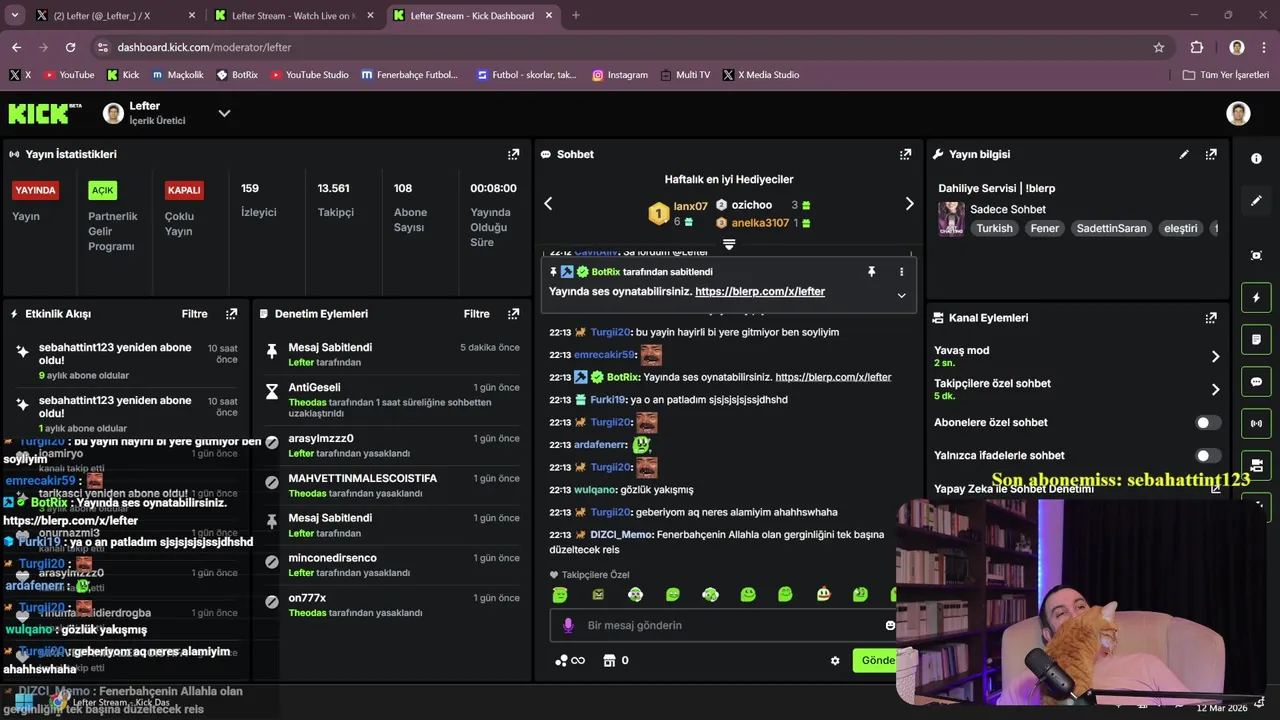This screenshot has width=1280, height=720.
Task: Insert the first green emote in emote row
Action: coord(560,594)
